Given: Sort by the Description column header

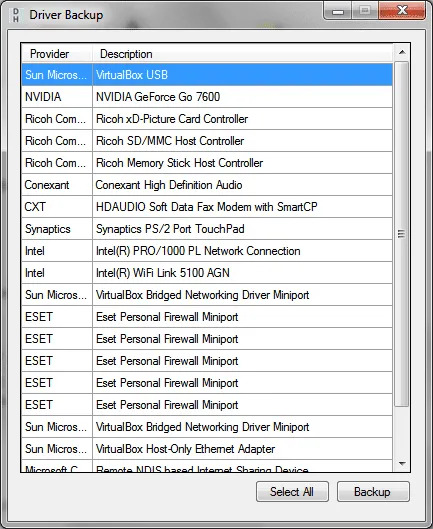Looking at the screenshot, I should pos(242,54).
